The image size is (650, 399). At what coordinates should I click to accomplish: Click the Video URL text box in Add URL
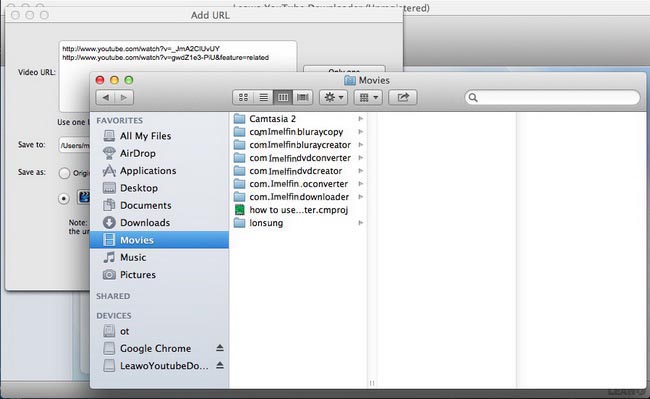coord(178,76)
